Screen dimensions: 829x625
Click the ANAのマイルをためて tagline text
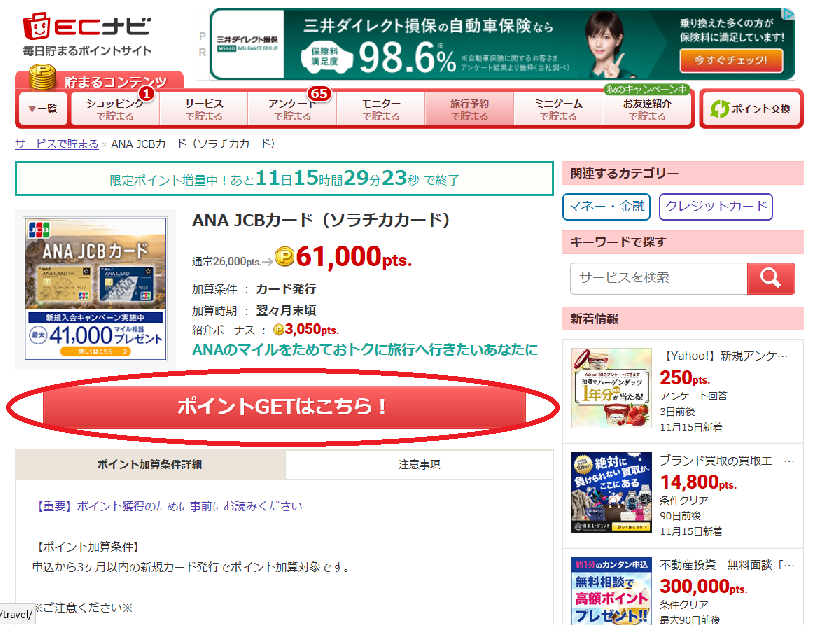click(365, 350)
